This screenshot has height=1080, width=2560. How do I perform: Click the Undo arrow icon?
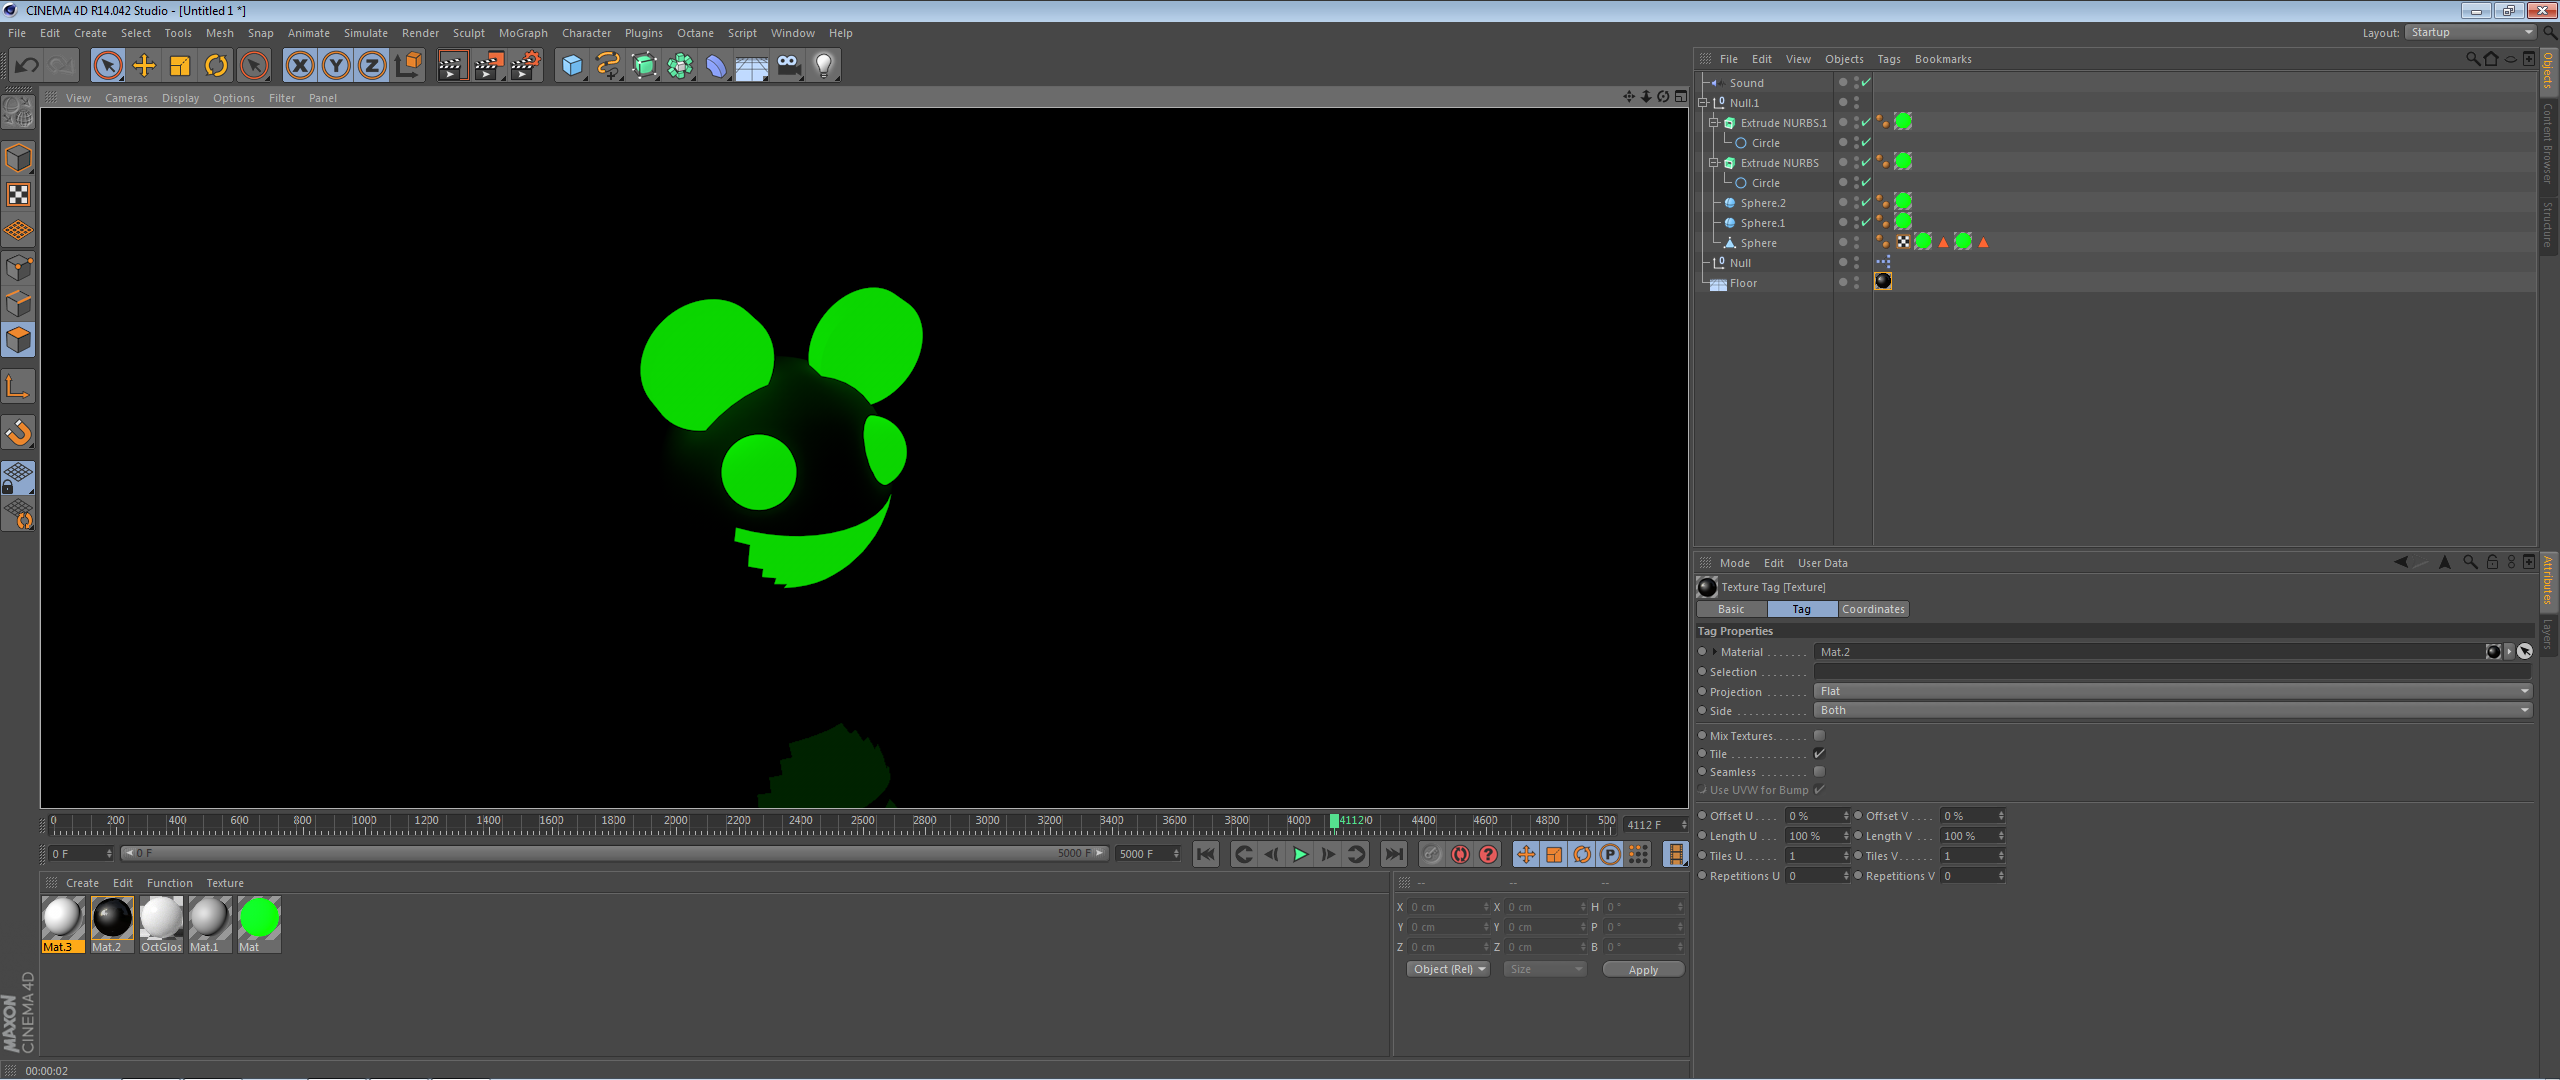(27, 66)
